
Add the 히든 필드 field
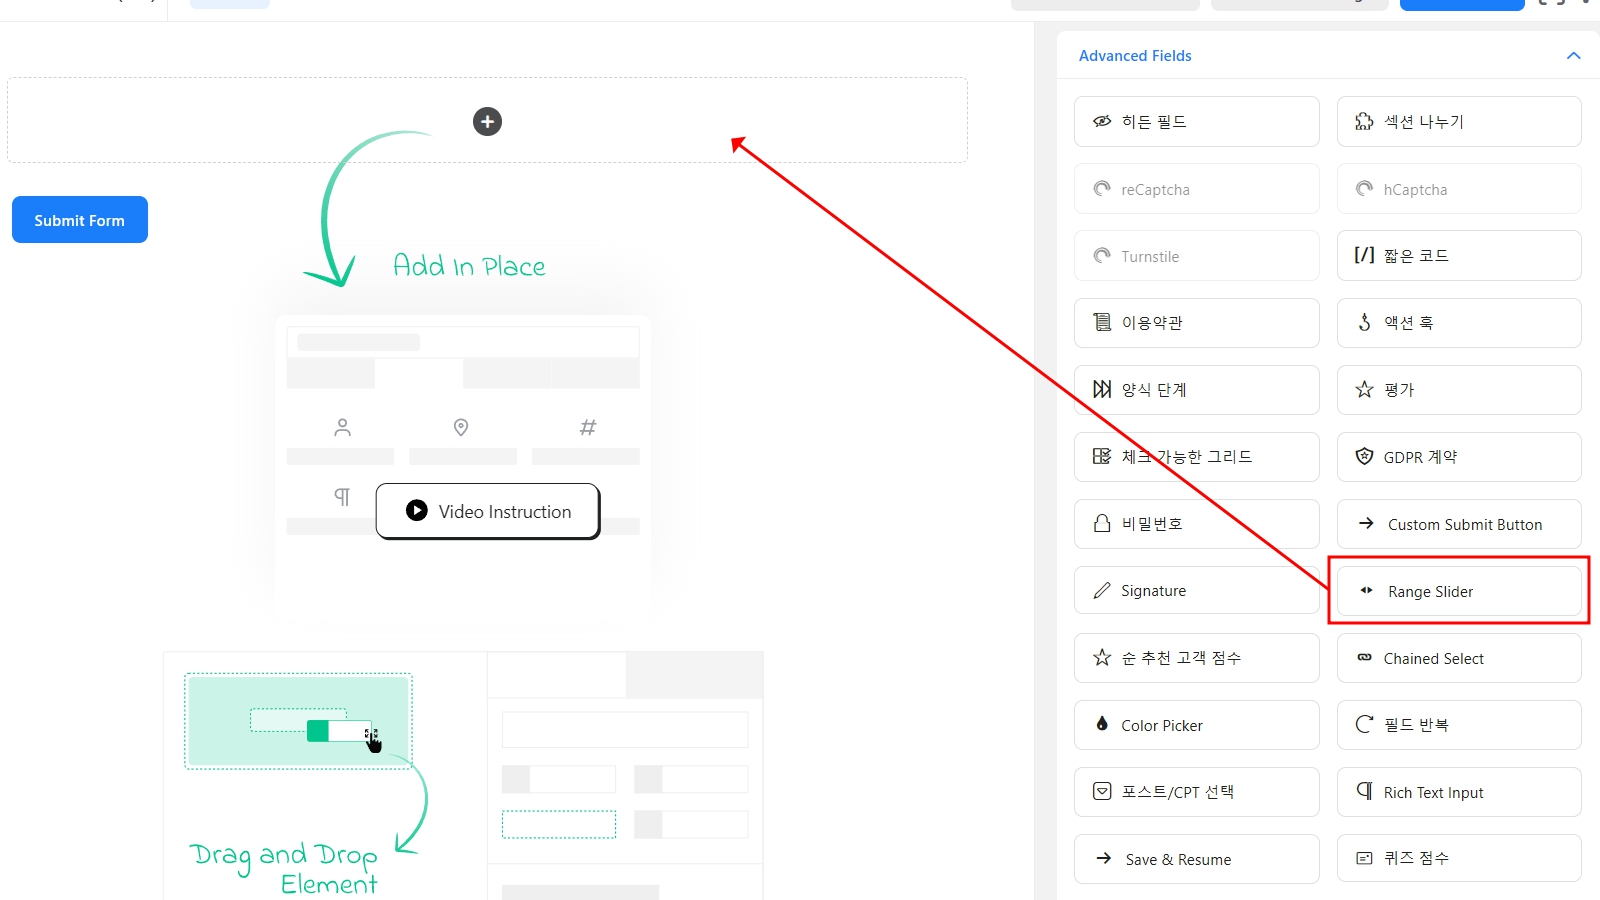pos(1197,122)
